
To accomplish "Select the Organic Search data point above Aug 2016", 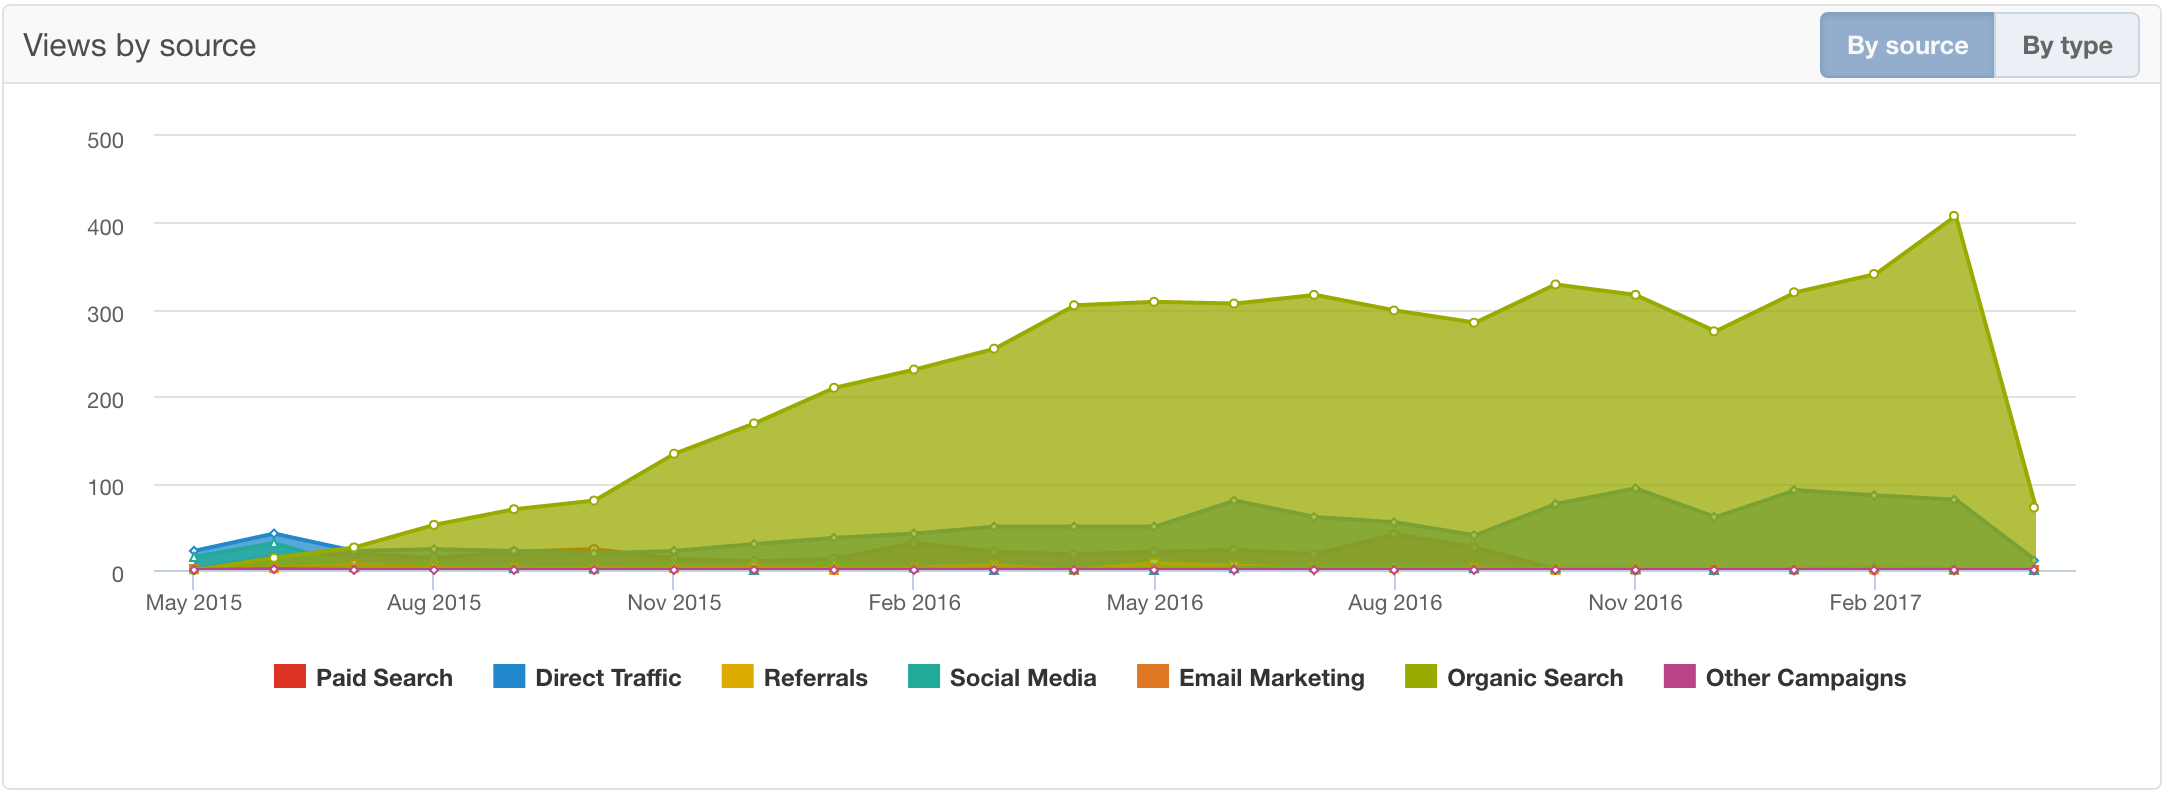I will click(x=1394, y=310).
